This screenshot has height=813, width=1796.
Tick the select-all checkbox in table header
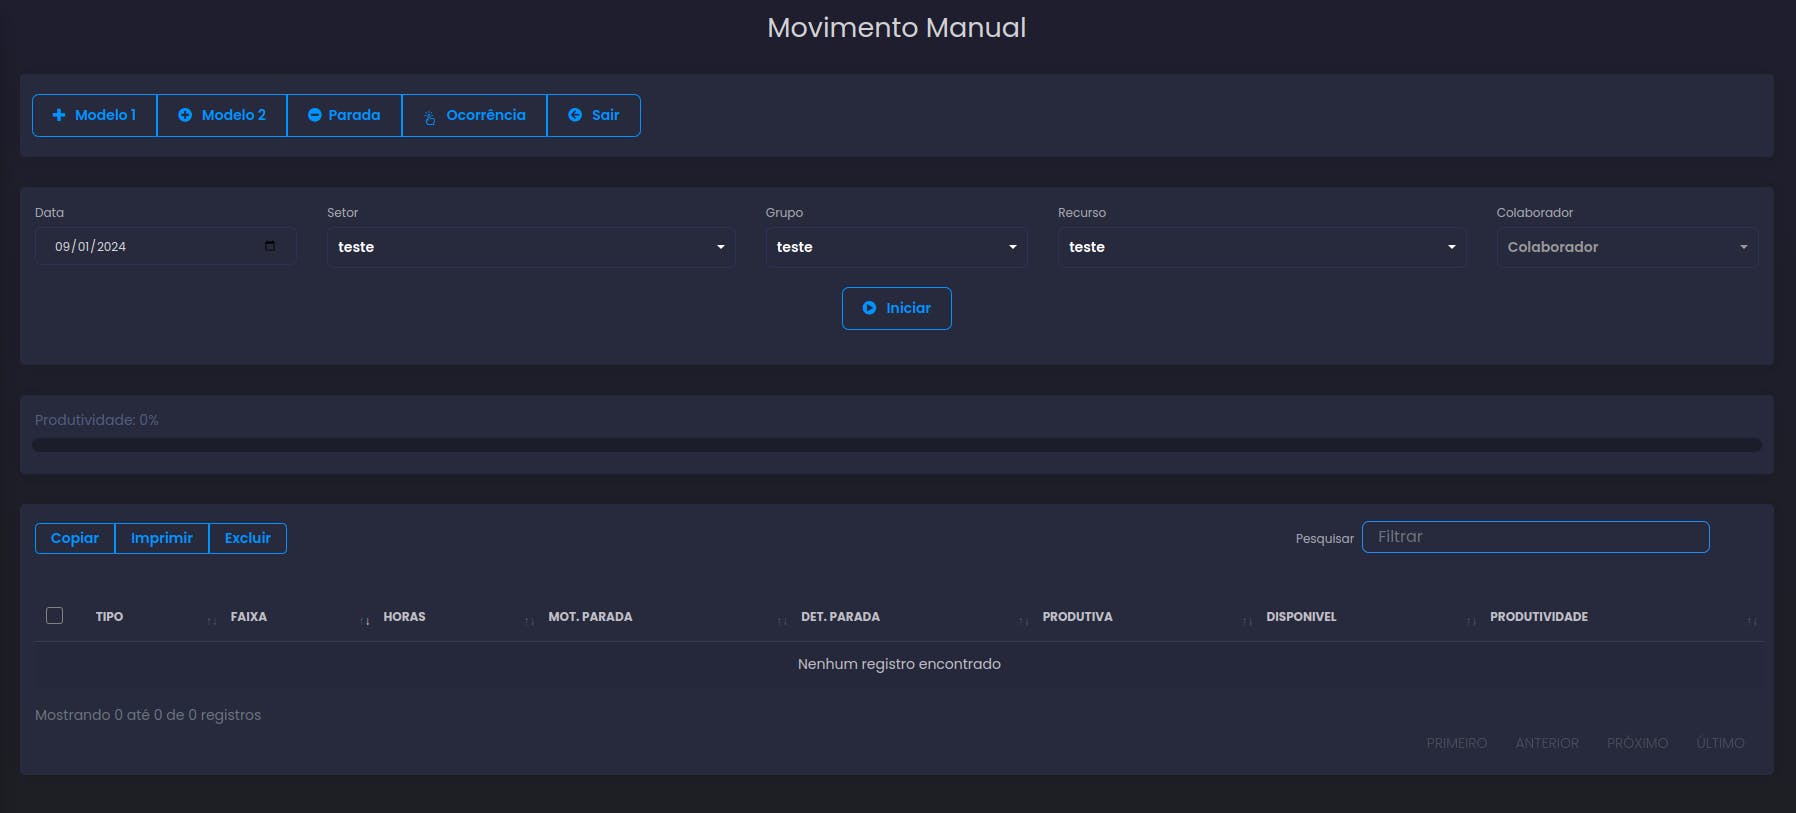tap(55, 616)
